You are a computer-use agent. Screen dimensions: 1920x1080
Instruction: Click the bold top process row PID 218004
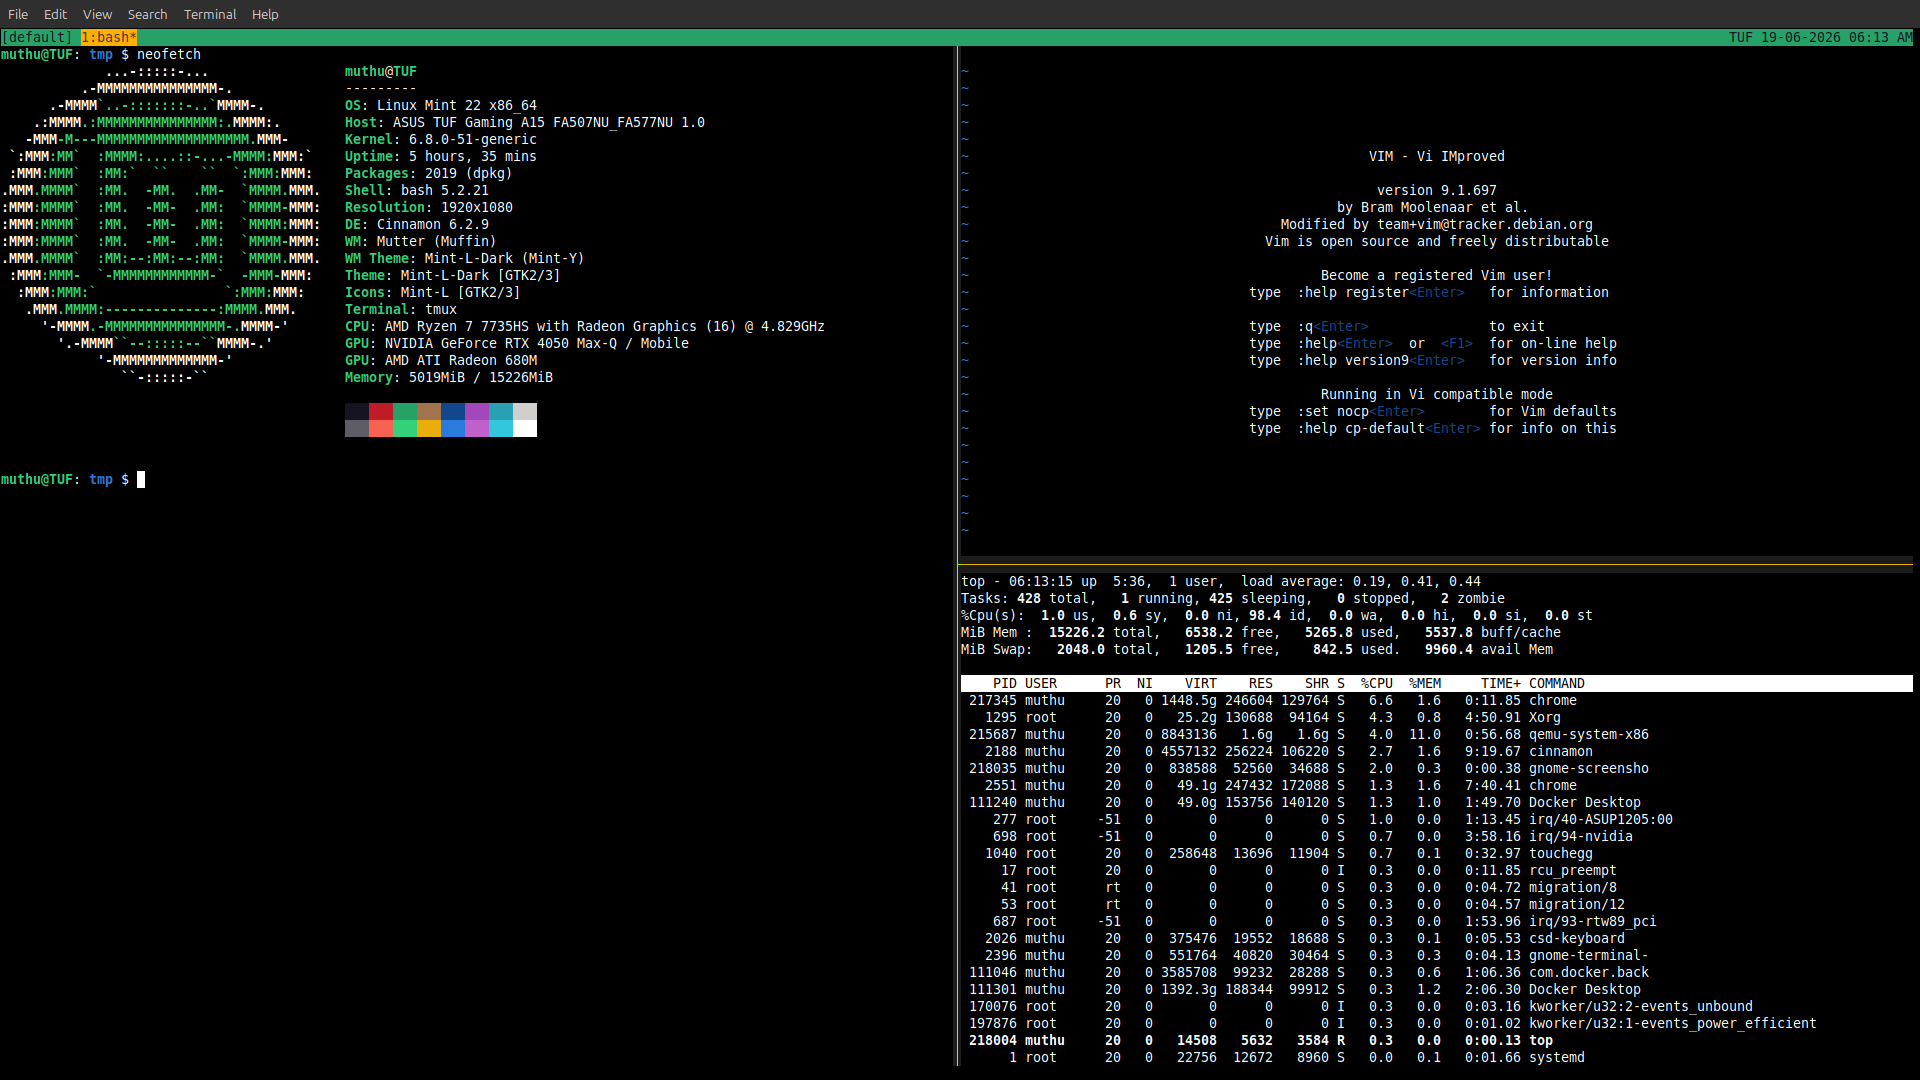point(1436,1040)
